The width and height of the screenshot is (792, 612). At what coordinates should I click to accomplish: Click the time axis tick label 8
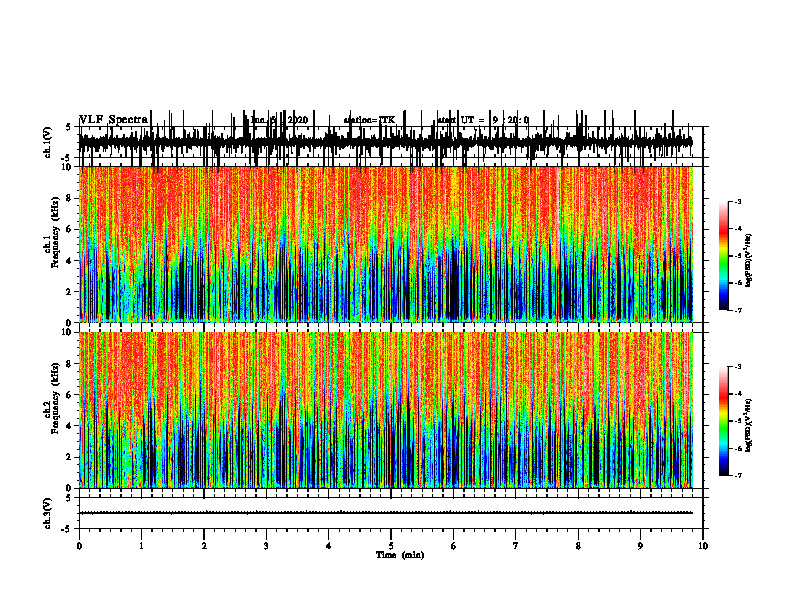(578, 546)
